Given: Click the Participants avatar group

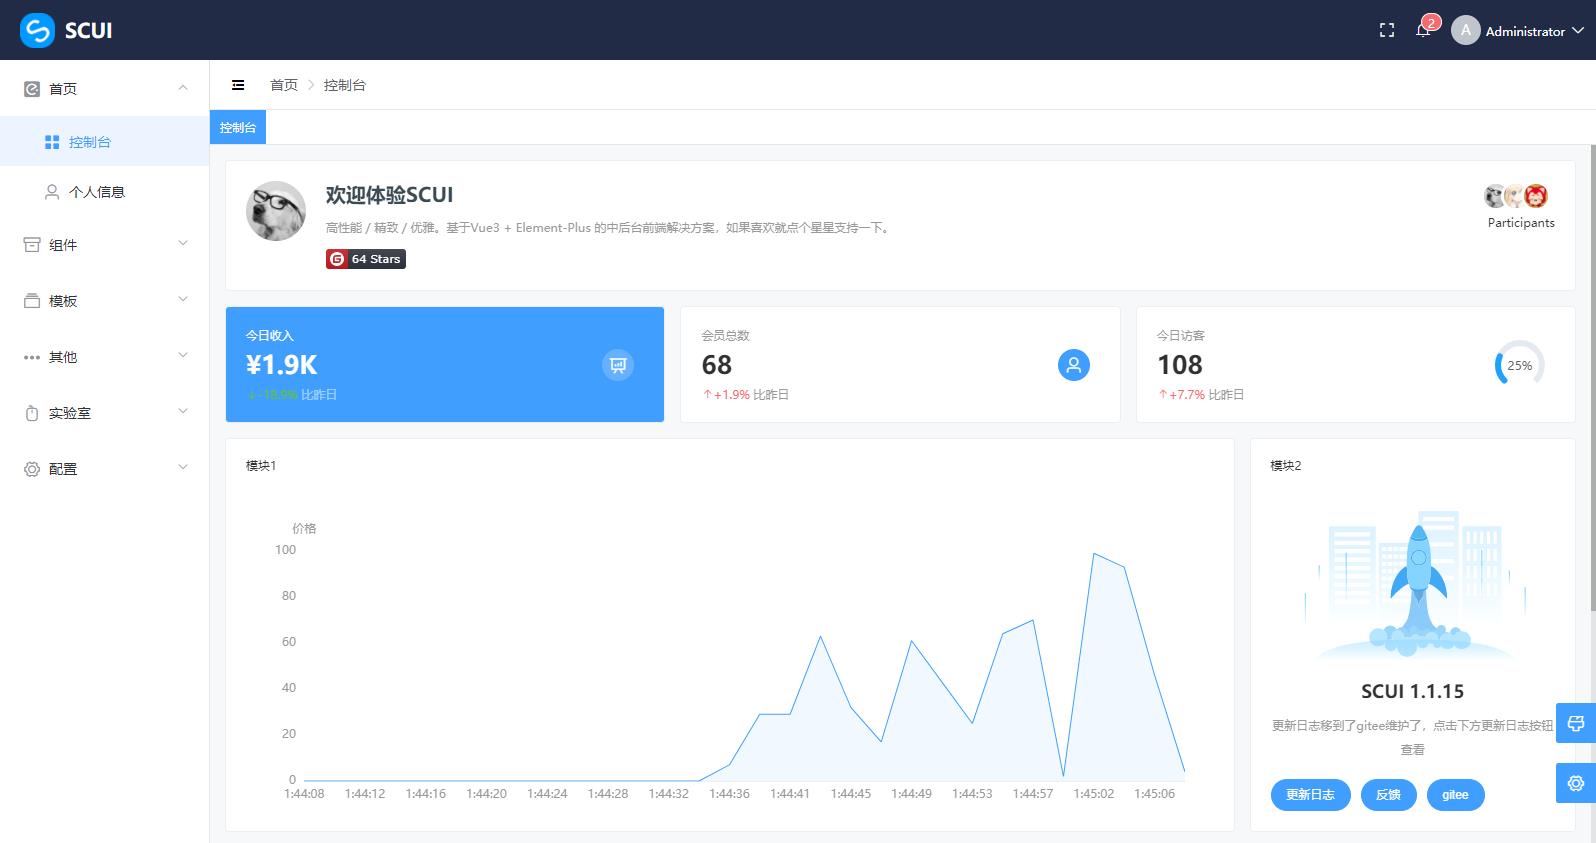Looking at the screenshot, I should point(1516,197).
